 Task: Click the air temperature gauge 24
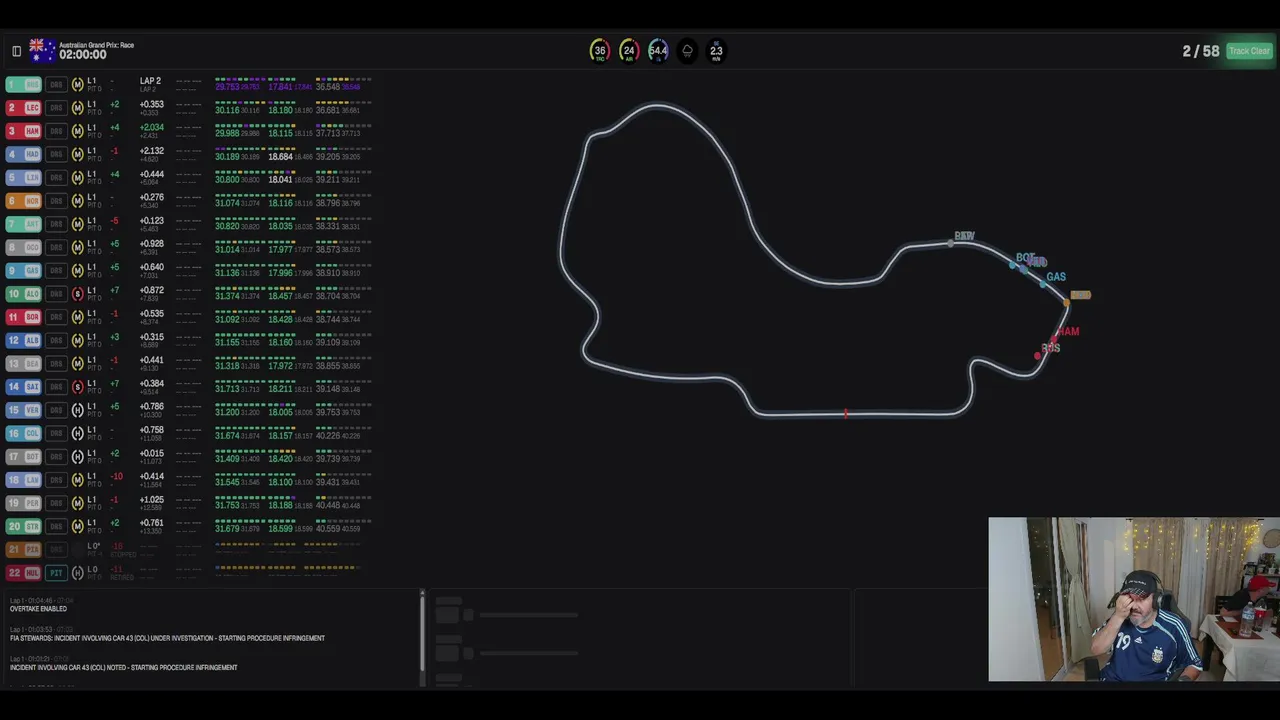629,51
